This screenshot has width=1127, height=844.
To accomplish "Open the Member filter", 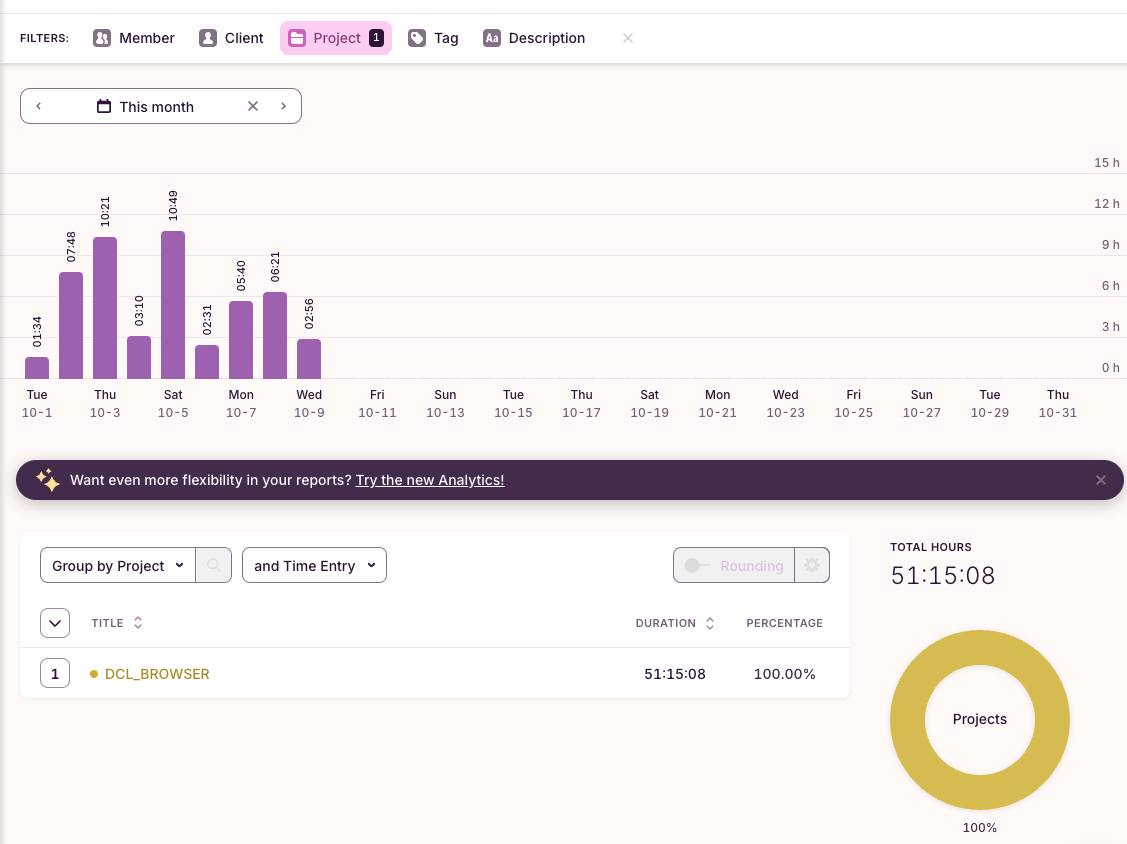I will 134,38.
